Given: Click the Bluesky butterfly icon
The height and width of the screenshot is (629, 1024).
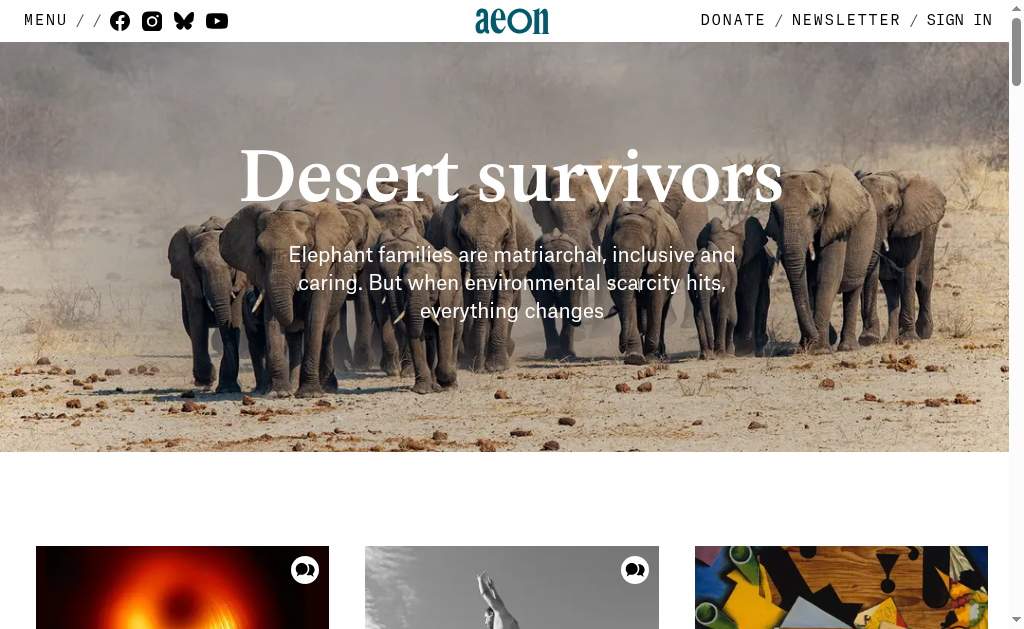Looking at the screenshot, I should [184, 21].
